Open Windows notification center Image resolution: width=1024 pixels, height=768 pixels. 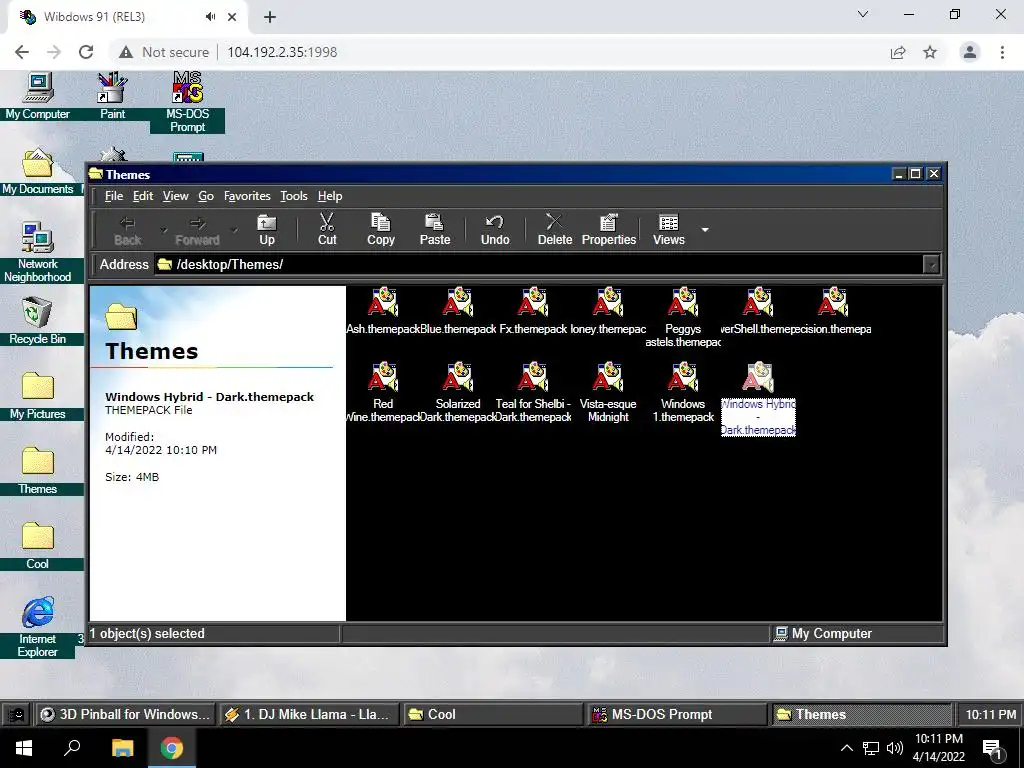pyautogui.click(x=992, y=748)
